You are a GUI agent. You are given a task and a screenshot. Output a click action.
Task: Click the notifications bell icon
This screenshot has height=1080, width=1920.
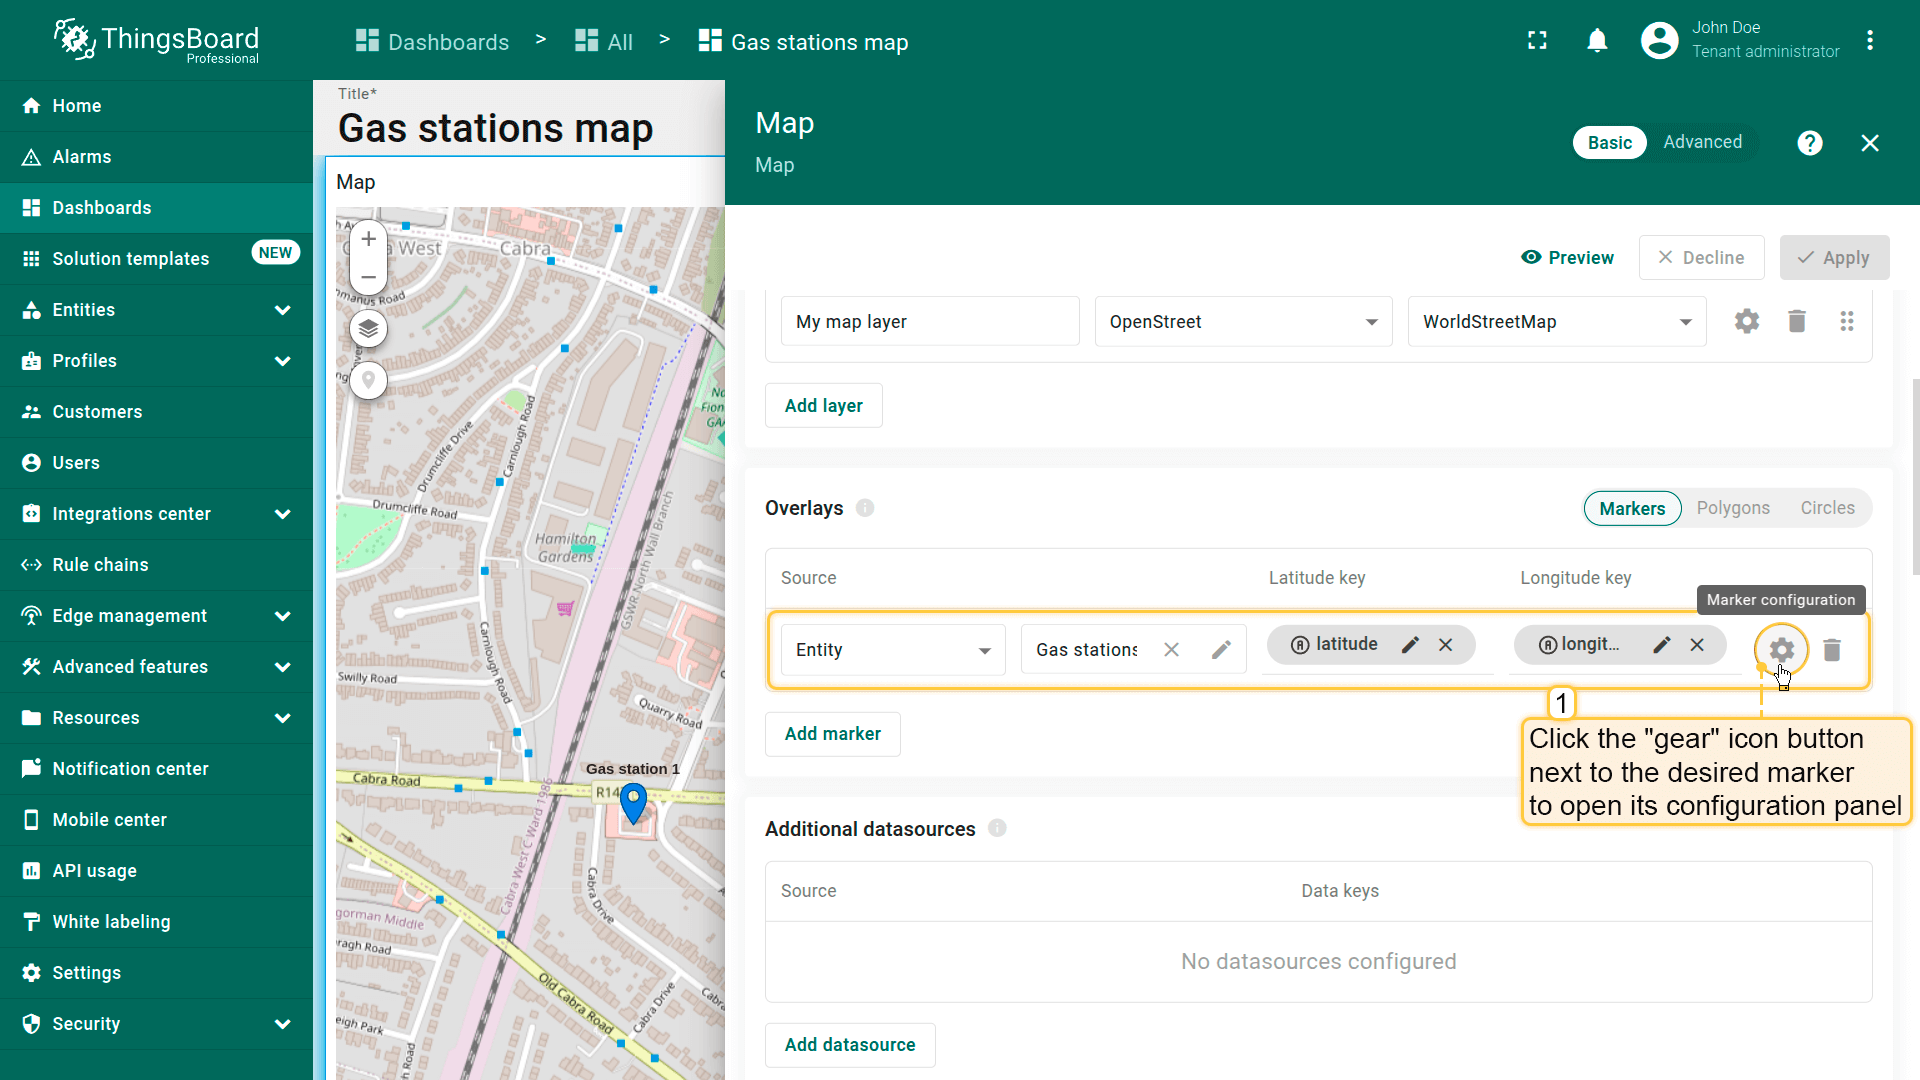click(1597, 41)
